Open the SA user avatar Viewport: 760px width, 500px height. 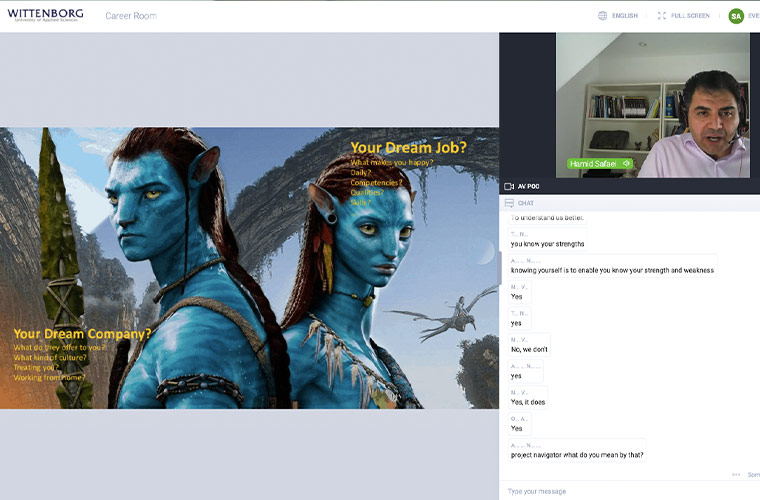click(736, 16)
